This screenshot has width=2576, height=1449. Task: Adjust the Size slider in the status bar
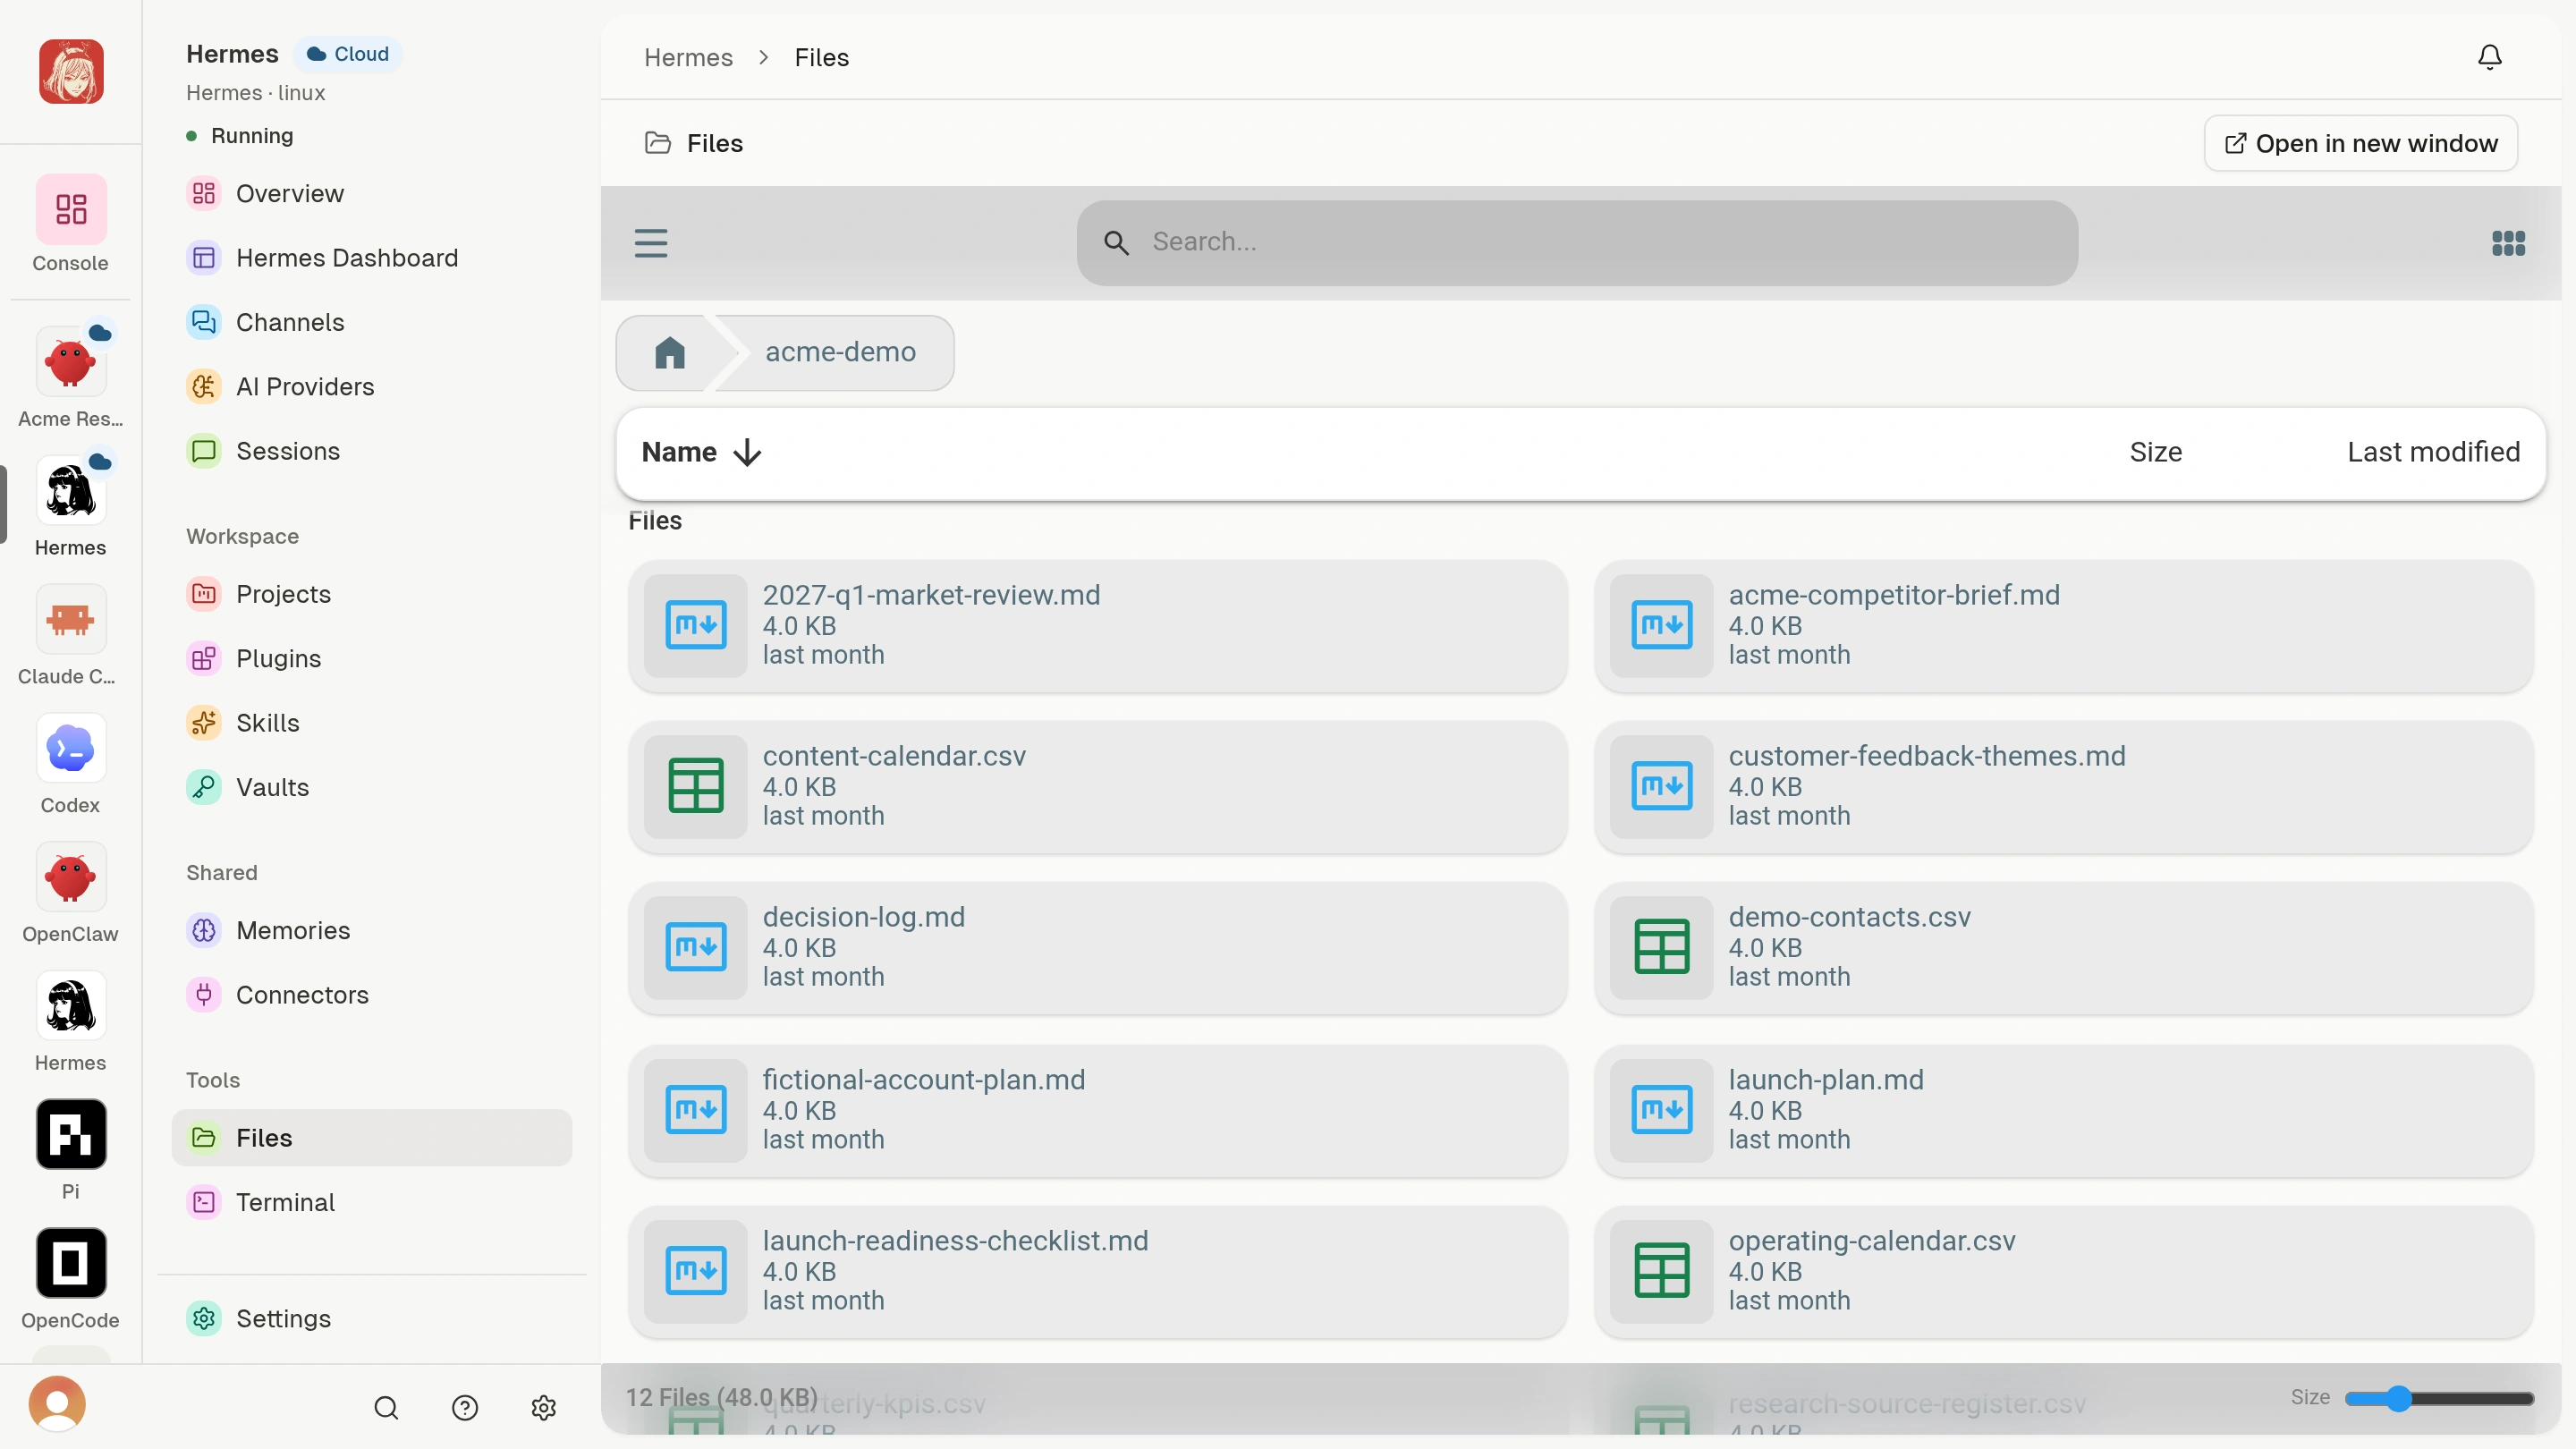(2438, 1398)
